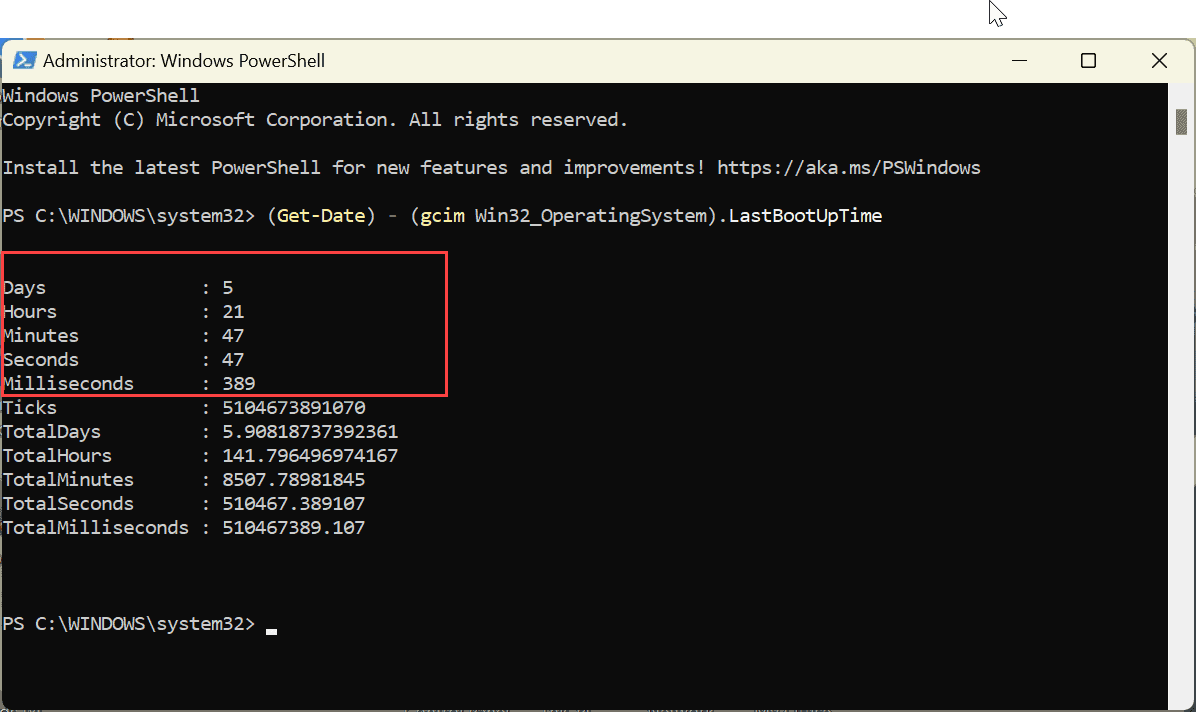The image size is (1196, 712).
Task: Click the Seconds value 47
Action: (232, 359)
